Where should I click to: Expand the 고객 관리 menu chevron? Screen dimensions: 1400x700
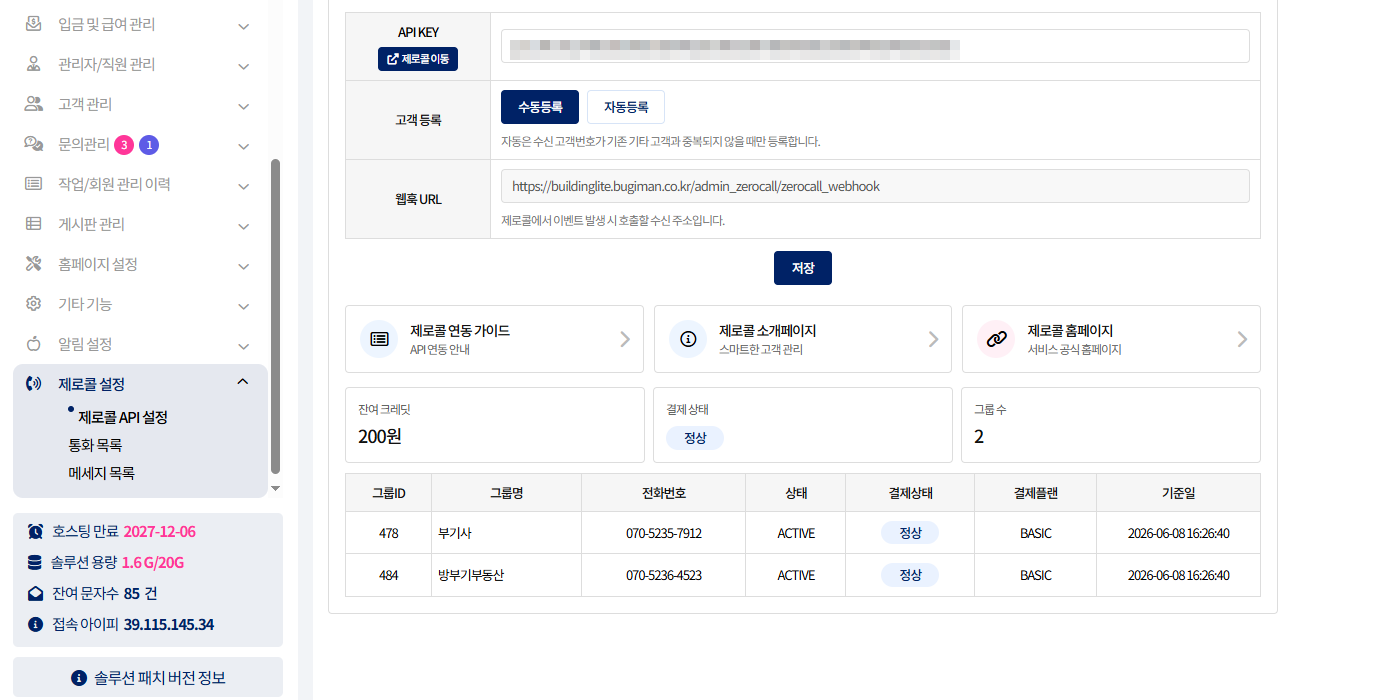[243, 106]
